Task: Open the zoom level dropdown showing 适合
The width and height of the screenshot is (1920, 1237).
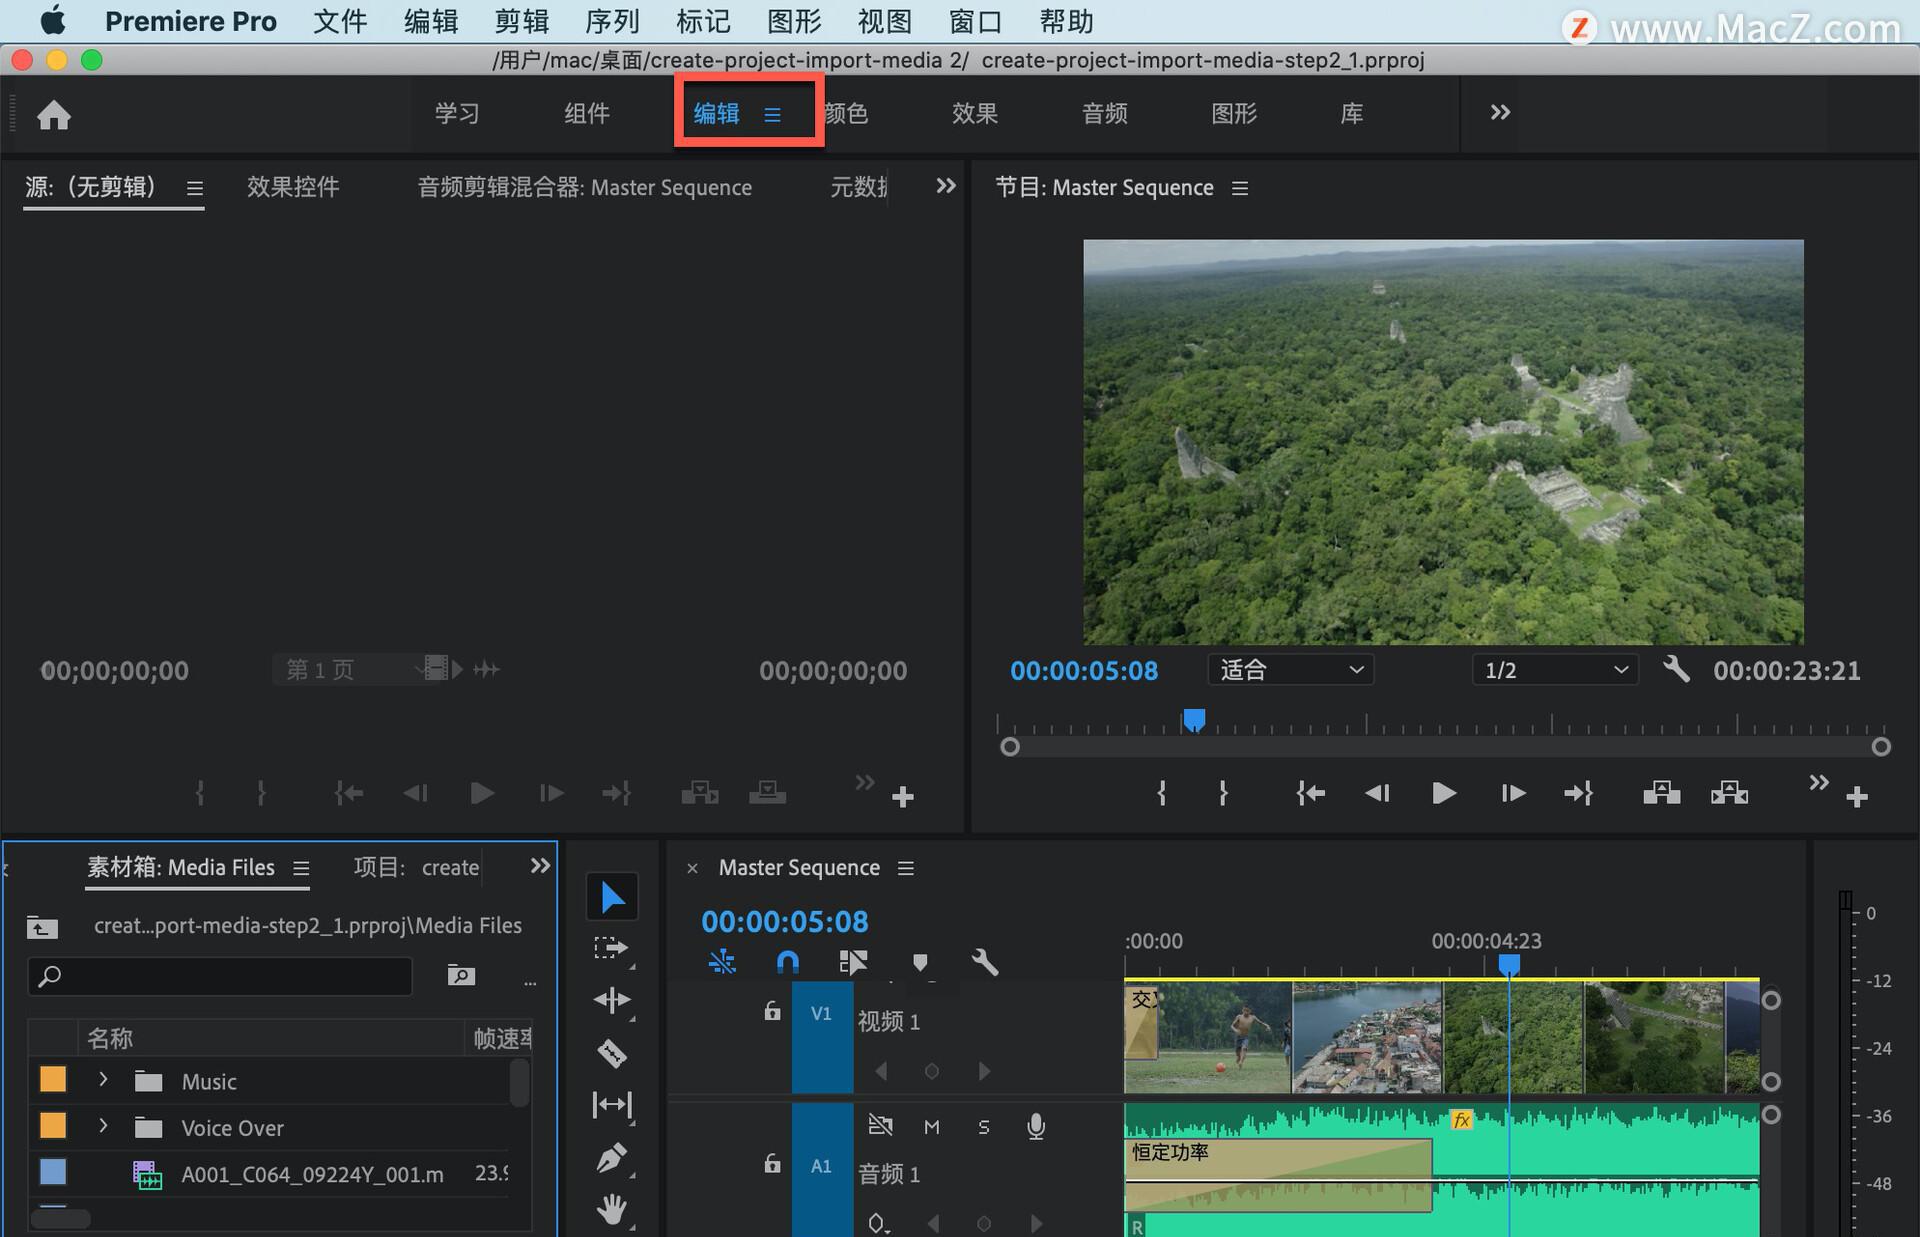Action: point(1290,670)
